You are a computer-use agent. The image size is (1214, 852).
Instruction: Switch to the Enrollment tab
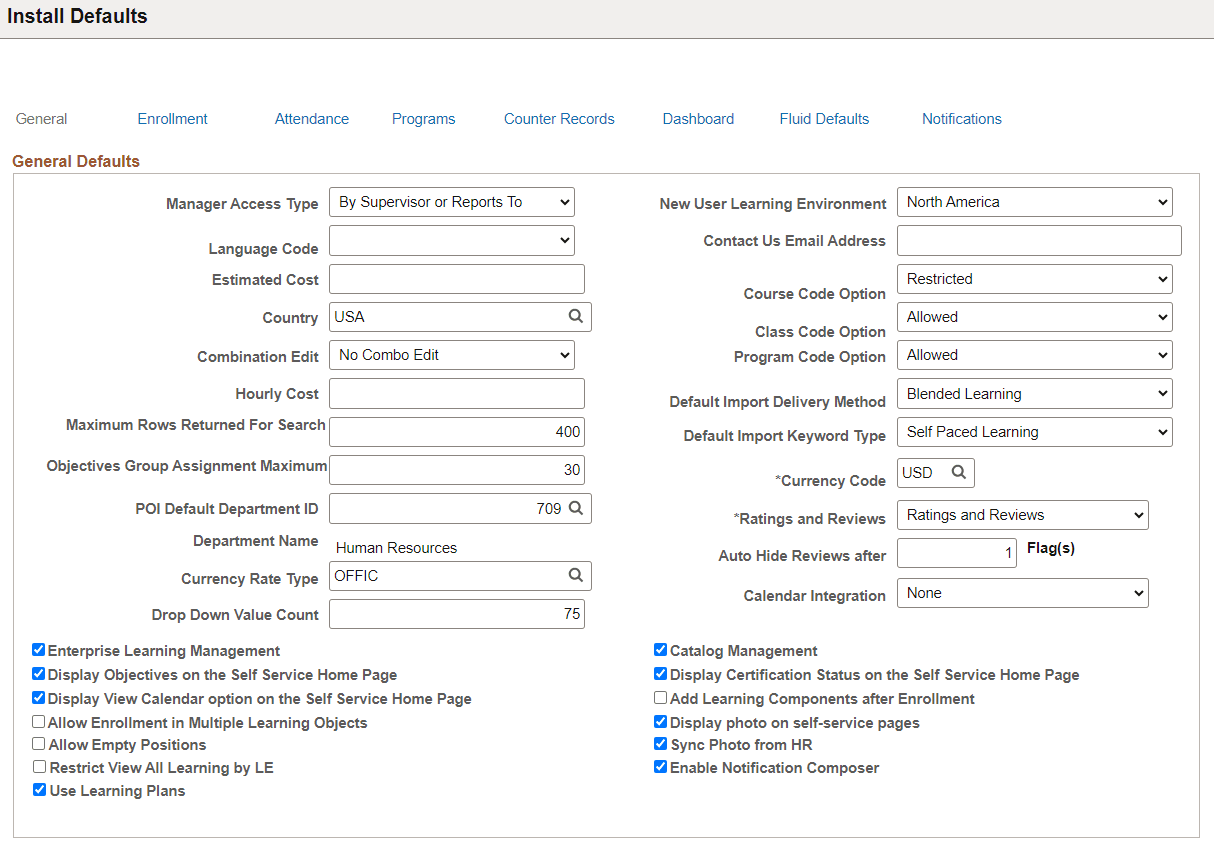[173, 119]
